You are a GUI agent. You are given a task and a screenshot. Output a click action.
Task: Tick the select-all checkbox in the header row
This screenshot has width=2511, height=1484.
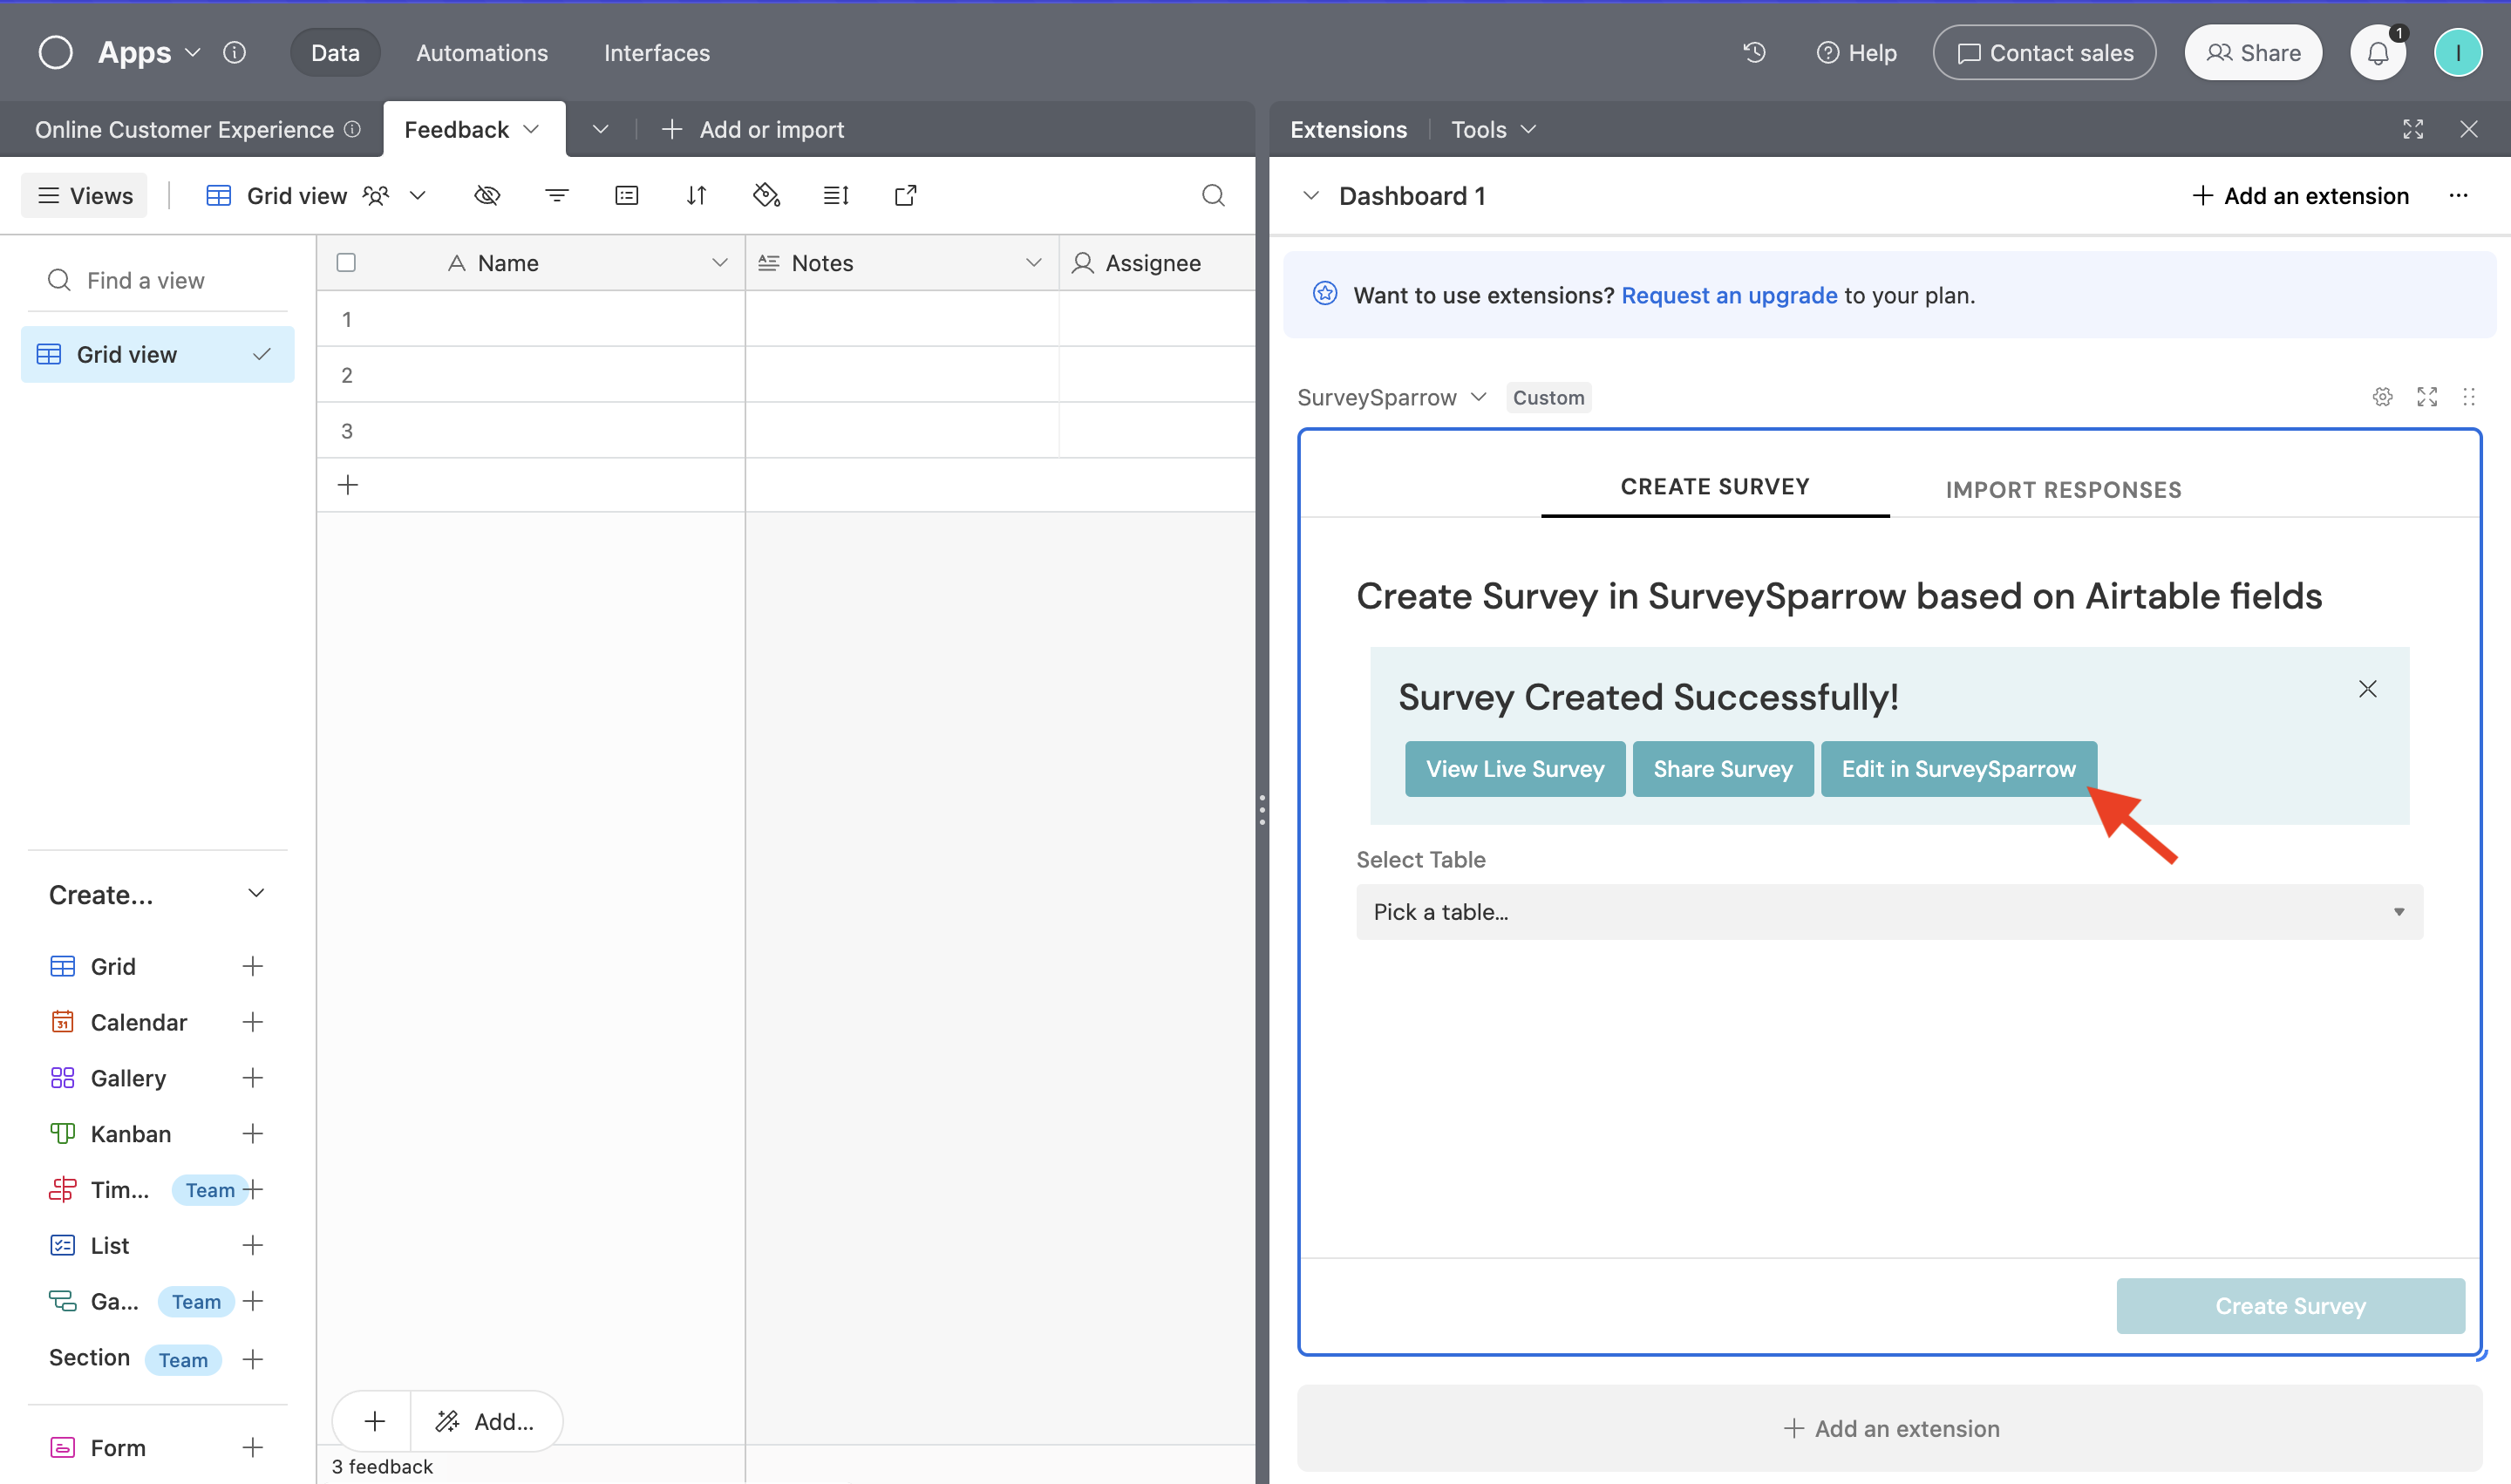pyautogui.click(x=346, y=262)
